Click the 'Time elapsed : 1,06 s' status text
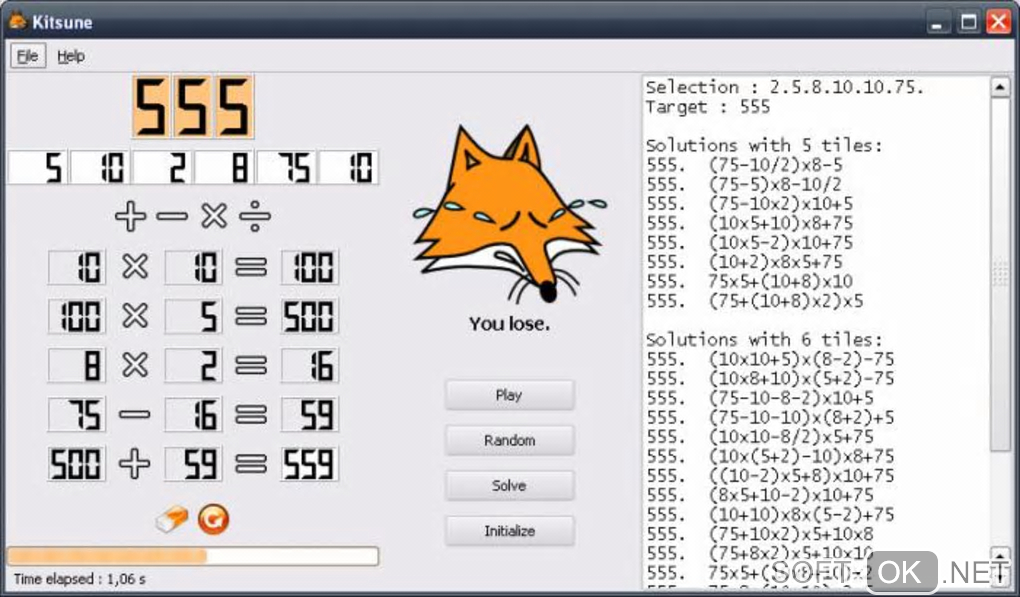 click(79, 579)
